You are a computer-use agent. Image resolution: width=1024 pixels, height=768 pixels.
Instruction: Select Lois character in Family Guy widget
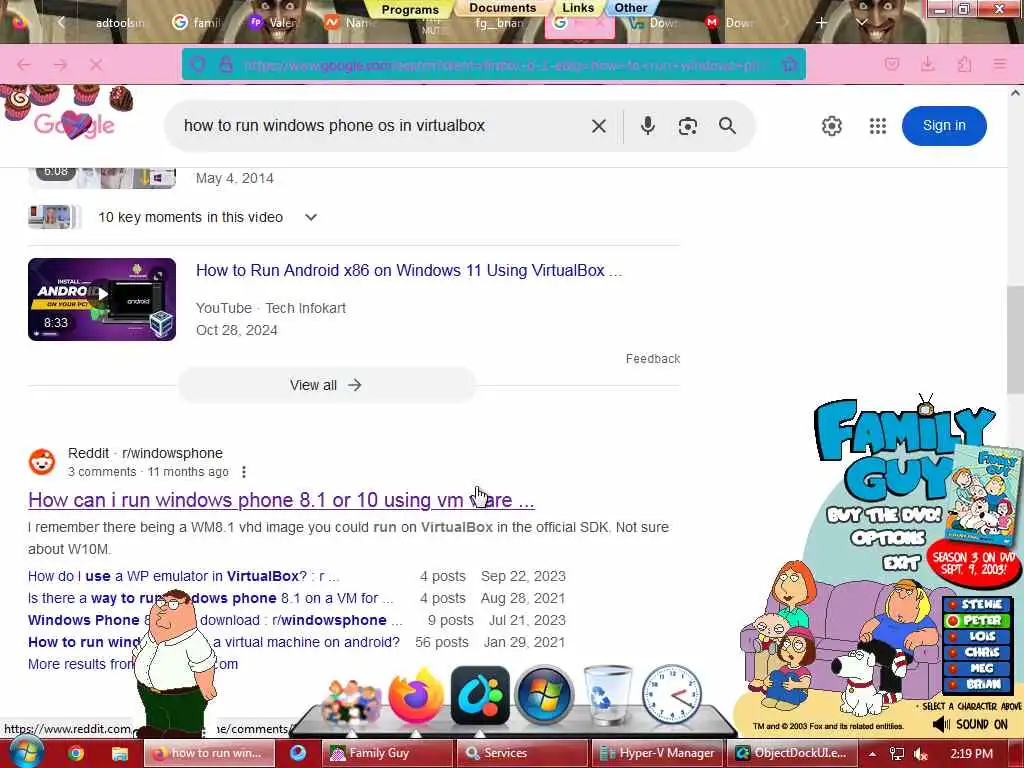click(x=976, y=636)
